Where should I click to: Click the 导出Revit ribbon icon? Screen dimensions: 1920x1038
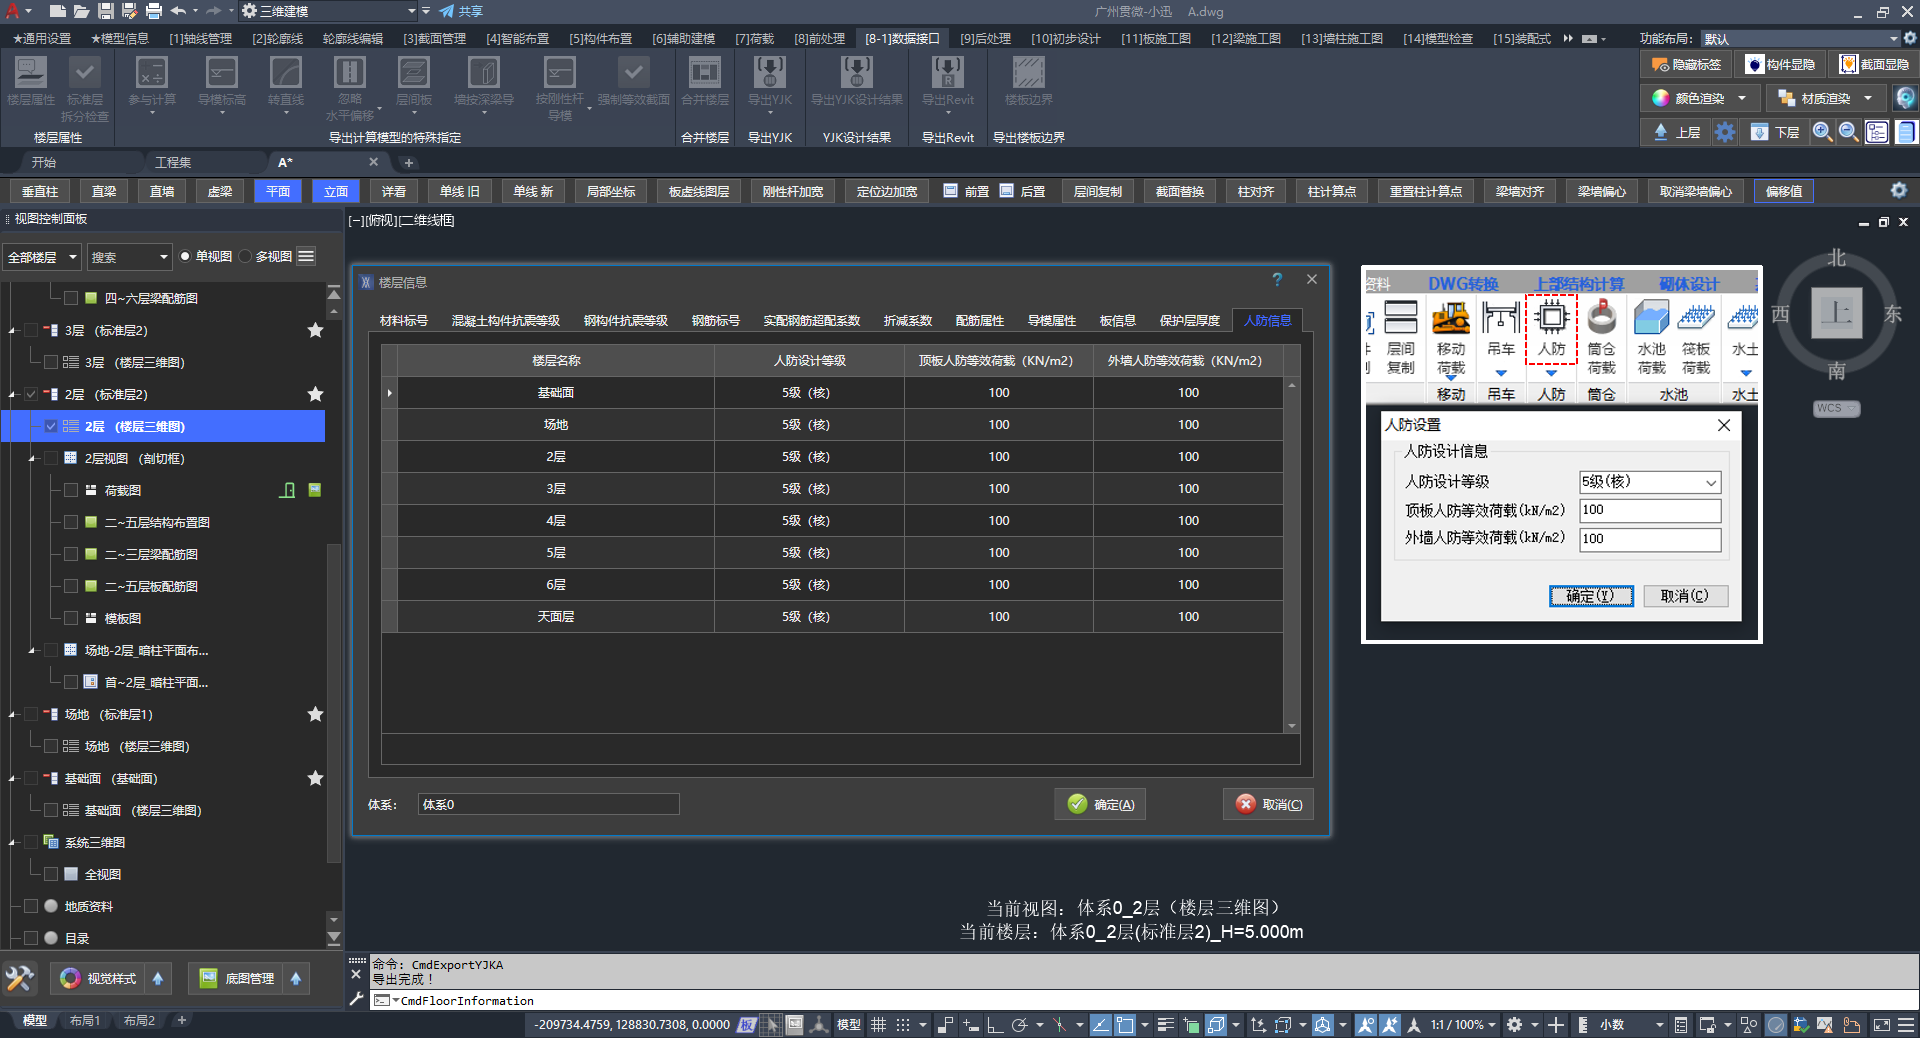click(x=947, y=74)
